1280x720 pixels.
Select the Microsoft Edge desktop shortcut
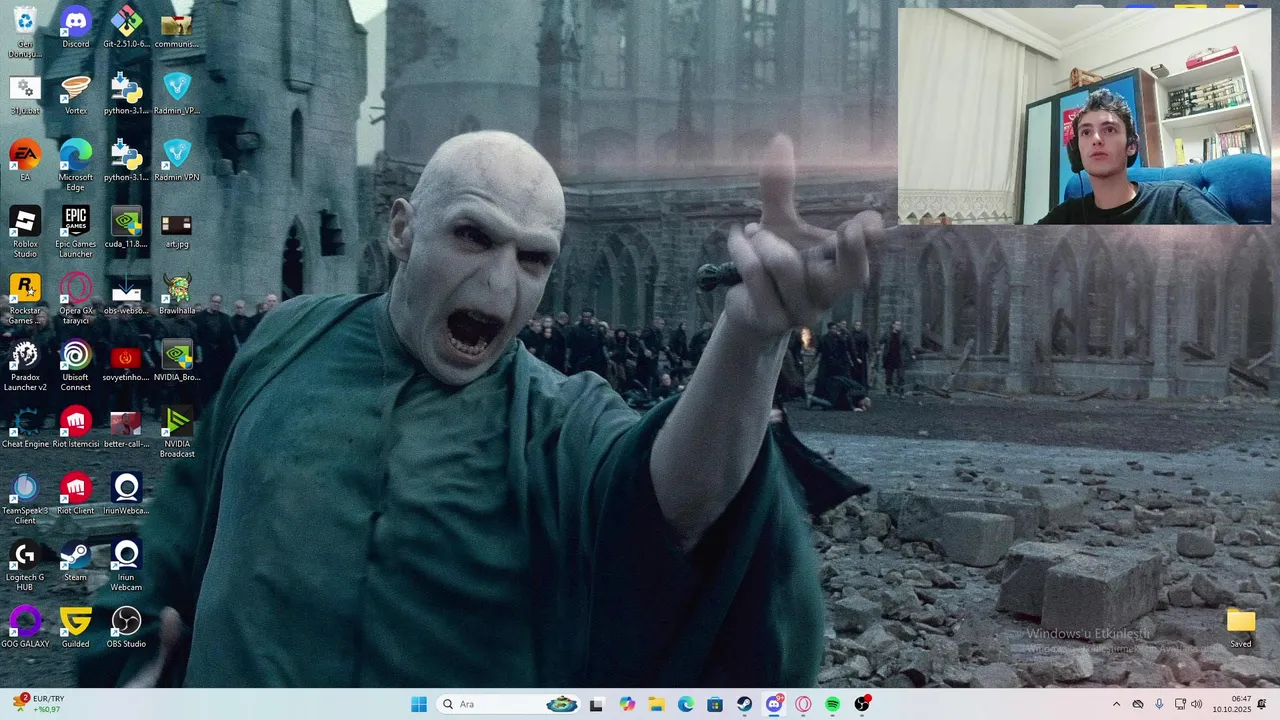pyautogui.click(x=76, y=166)
